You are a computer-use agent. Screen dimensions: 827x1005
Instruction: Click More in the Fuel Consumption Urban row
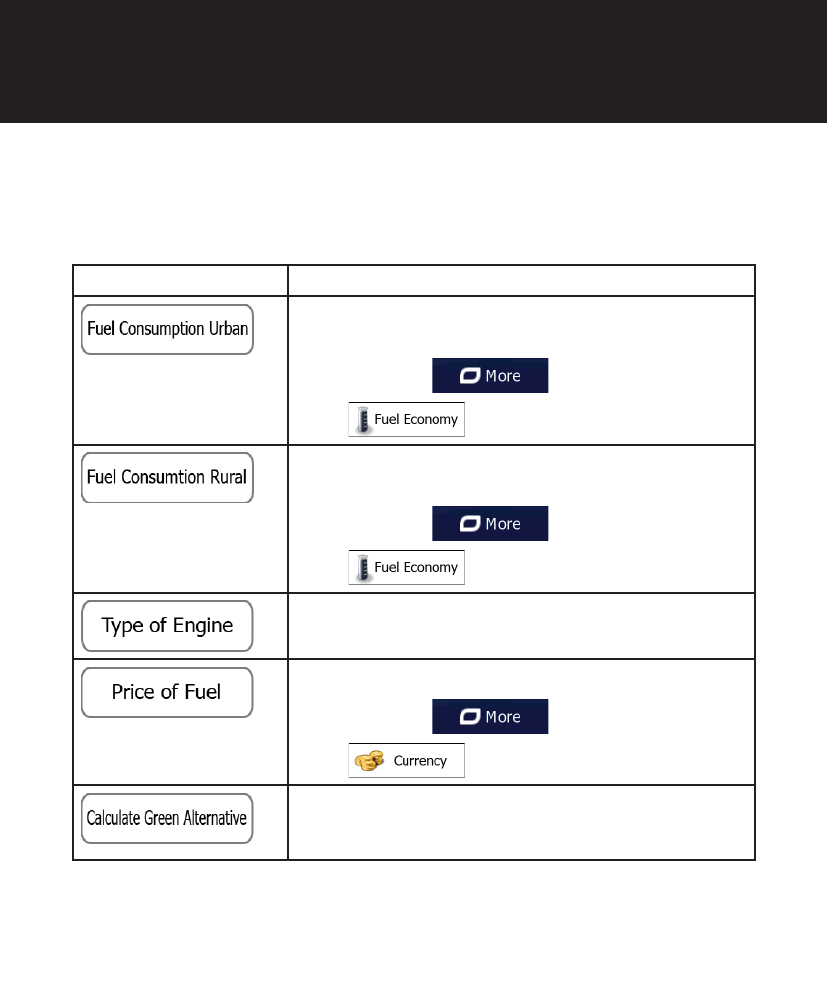(490, 376)
